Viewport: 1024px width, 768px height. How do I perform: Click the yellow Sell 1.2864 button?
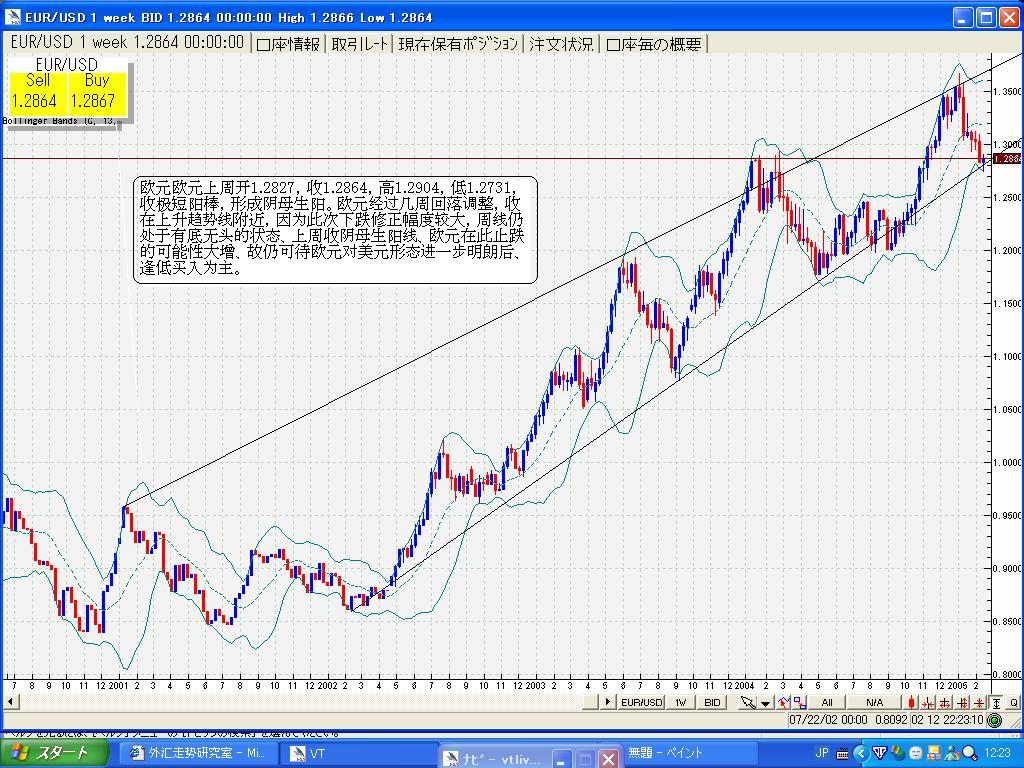pyautogui.click(x=37, y=92)
